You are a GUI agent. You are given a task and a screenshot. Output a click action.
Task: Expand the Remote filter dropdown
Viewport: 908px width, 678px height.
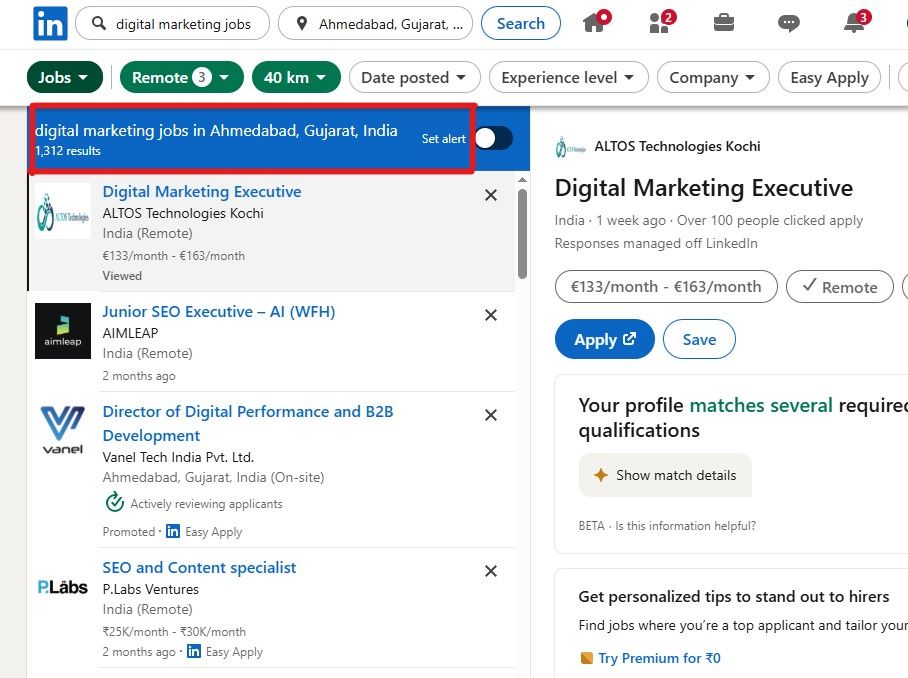pos(182,77)
